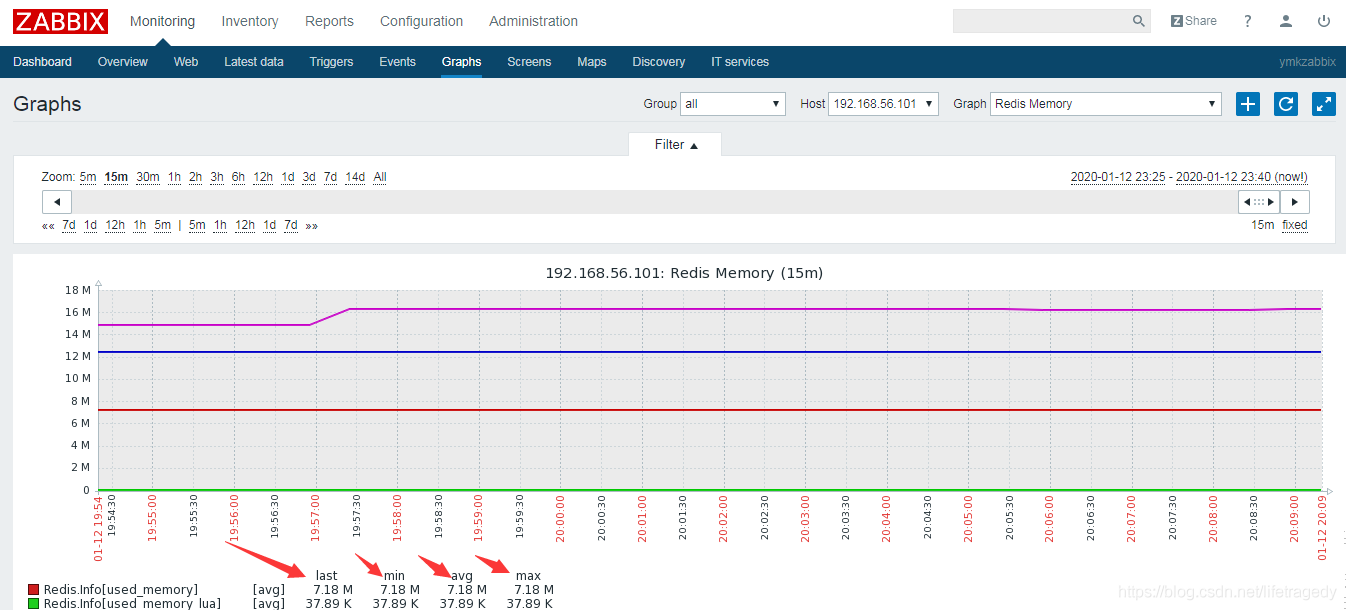Set zoom to 12h

(x=263, y=177)
